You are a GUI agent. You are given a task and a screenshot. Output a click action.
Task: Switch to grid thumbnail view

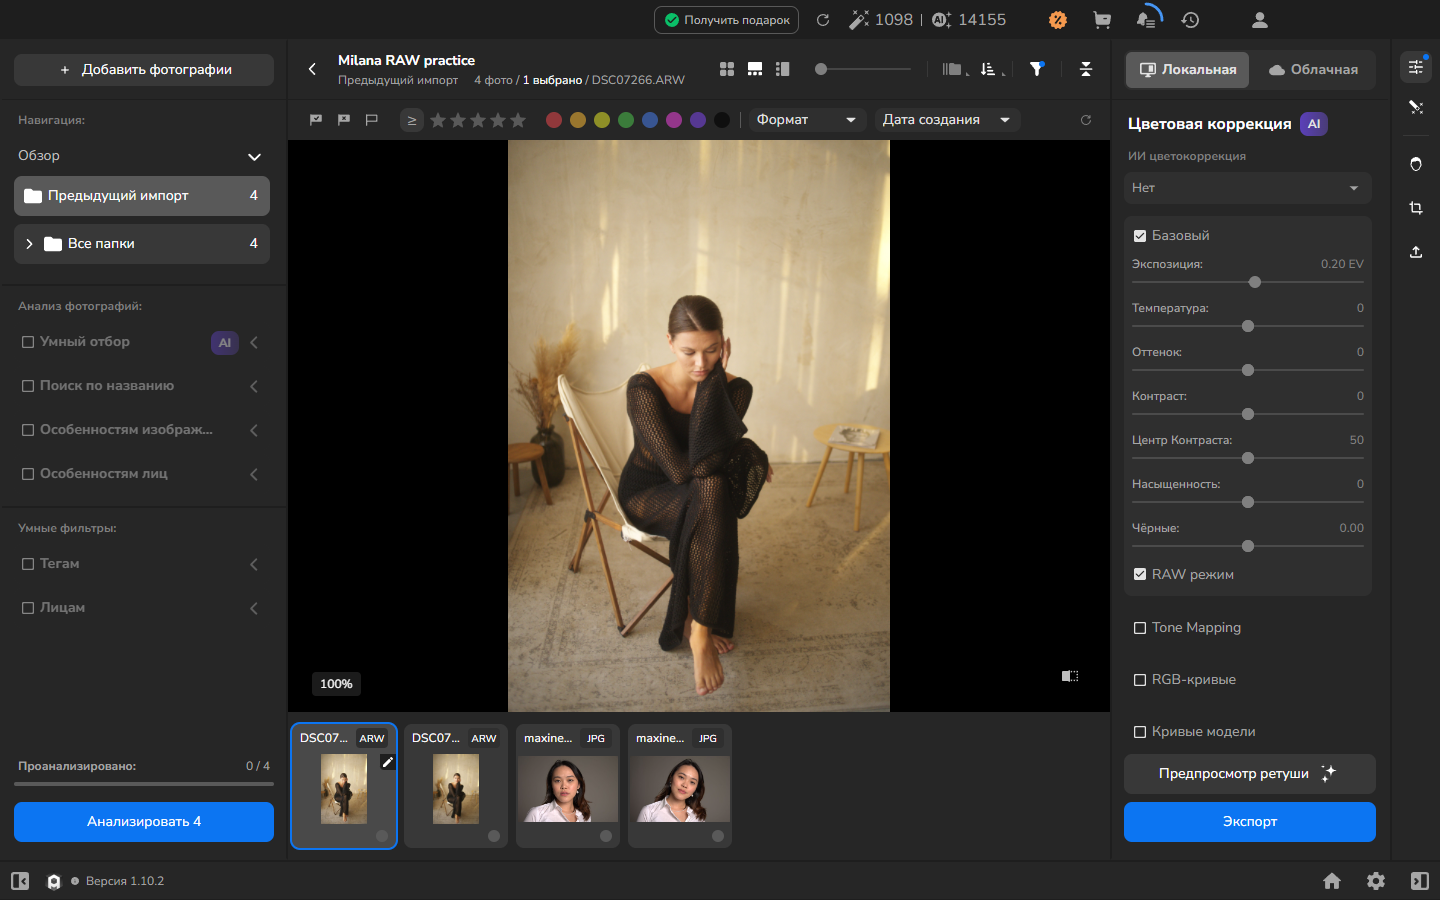point(727,69)
